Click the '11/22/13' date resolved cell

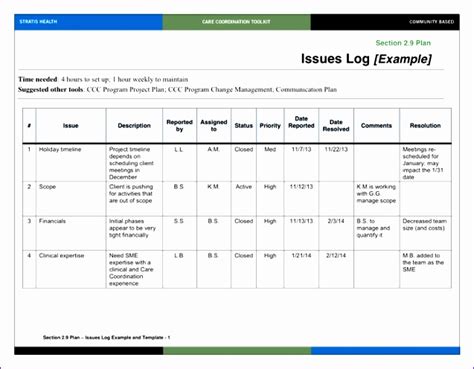click(336, 163)
